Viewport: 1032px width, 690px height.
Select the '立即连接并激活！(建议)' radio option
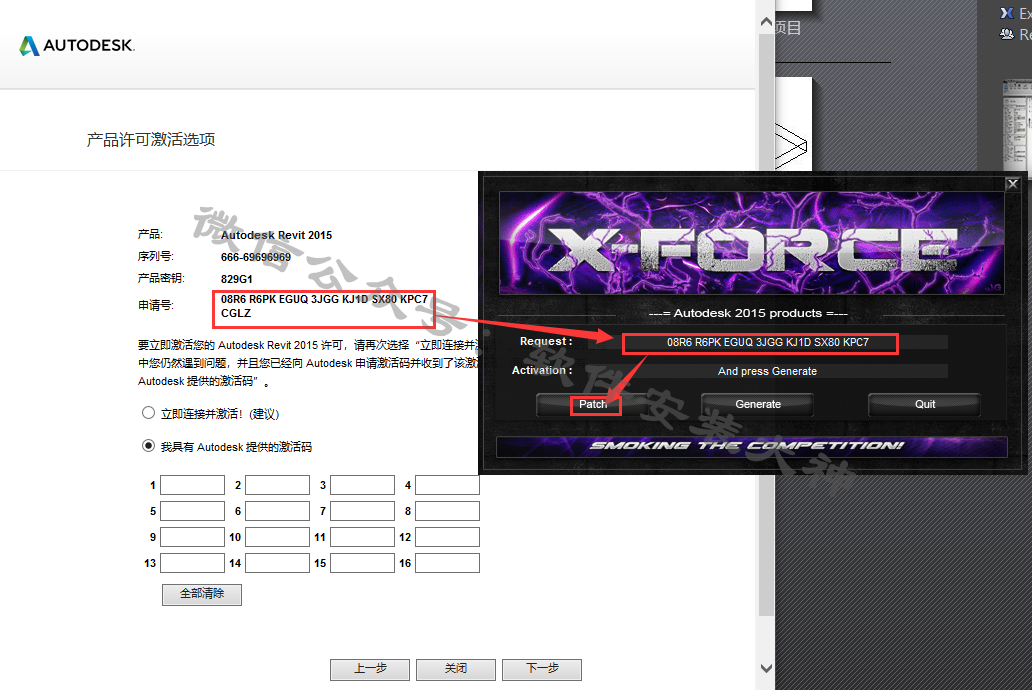coord(149,413)
